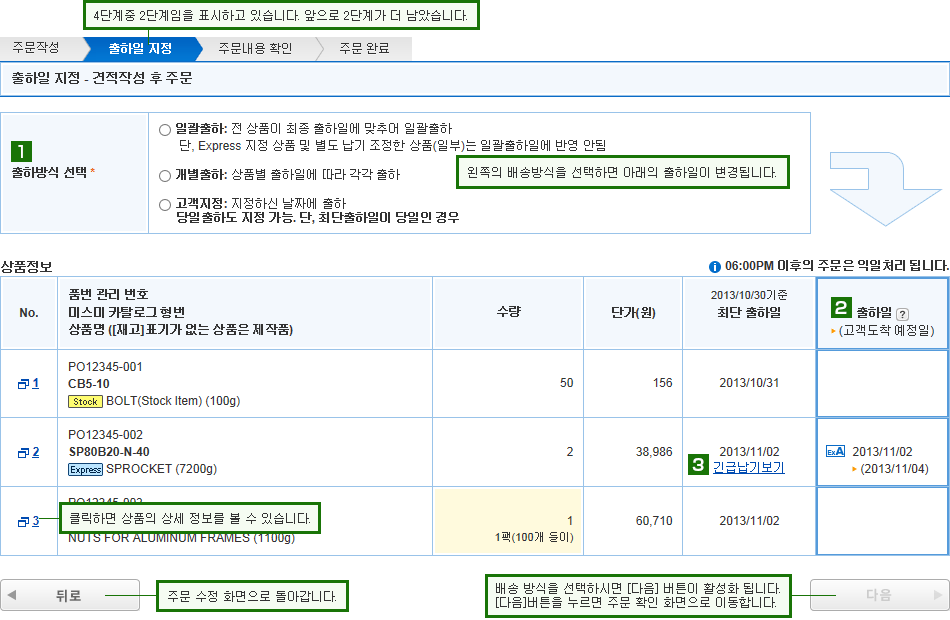Select the 일괄출하 radio option
950x620 pixels.
pos(165,130)
